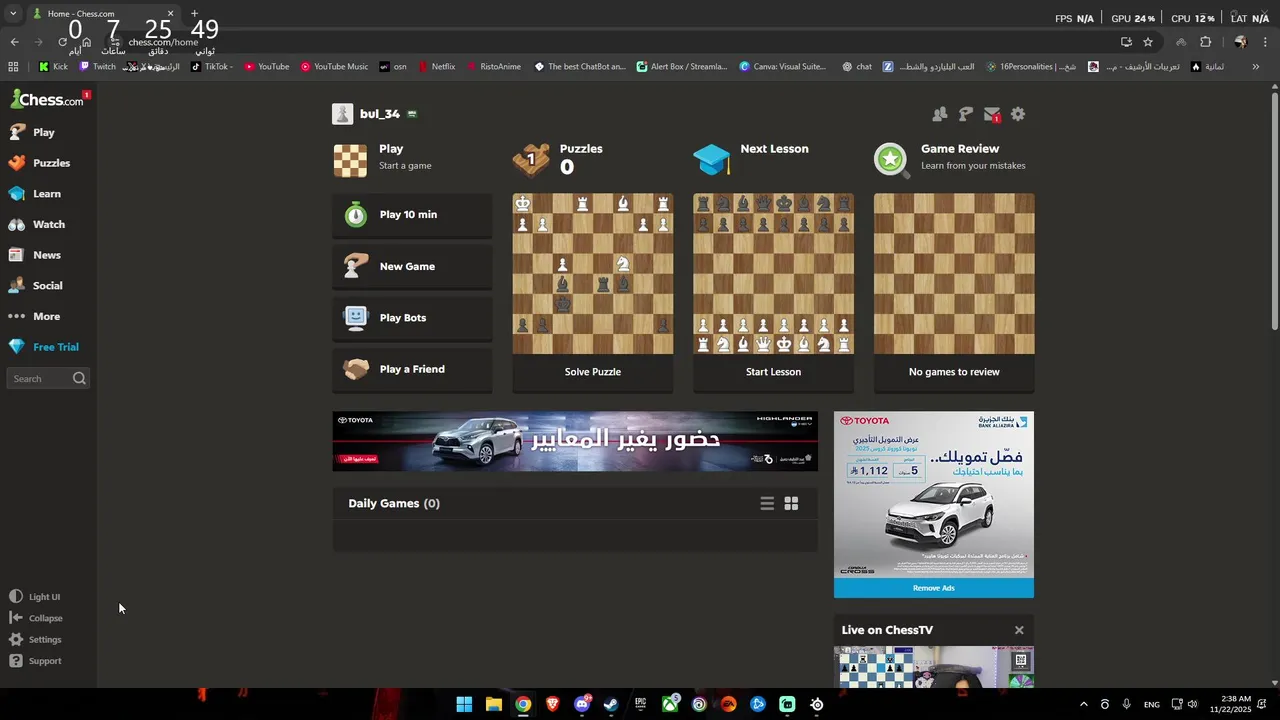Open the browser tab search dropdown

pyautogui.click(x=13, y=14)
